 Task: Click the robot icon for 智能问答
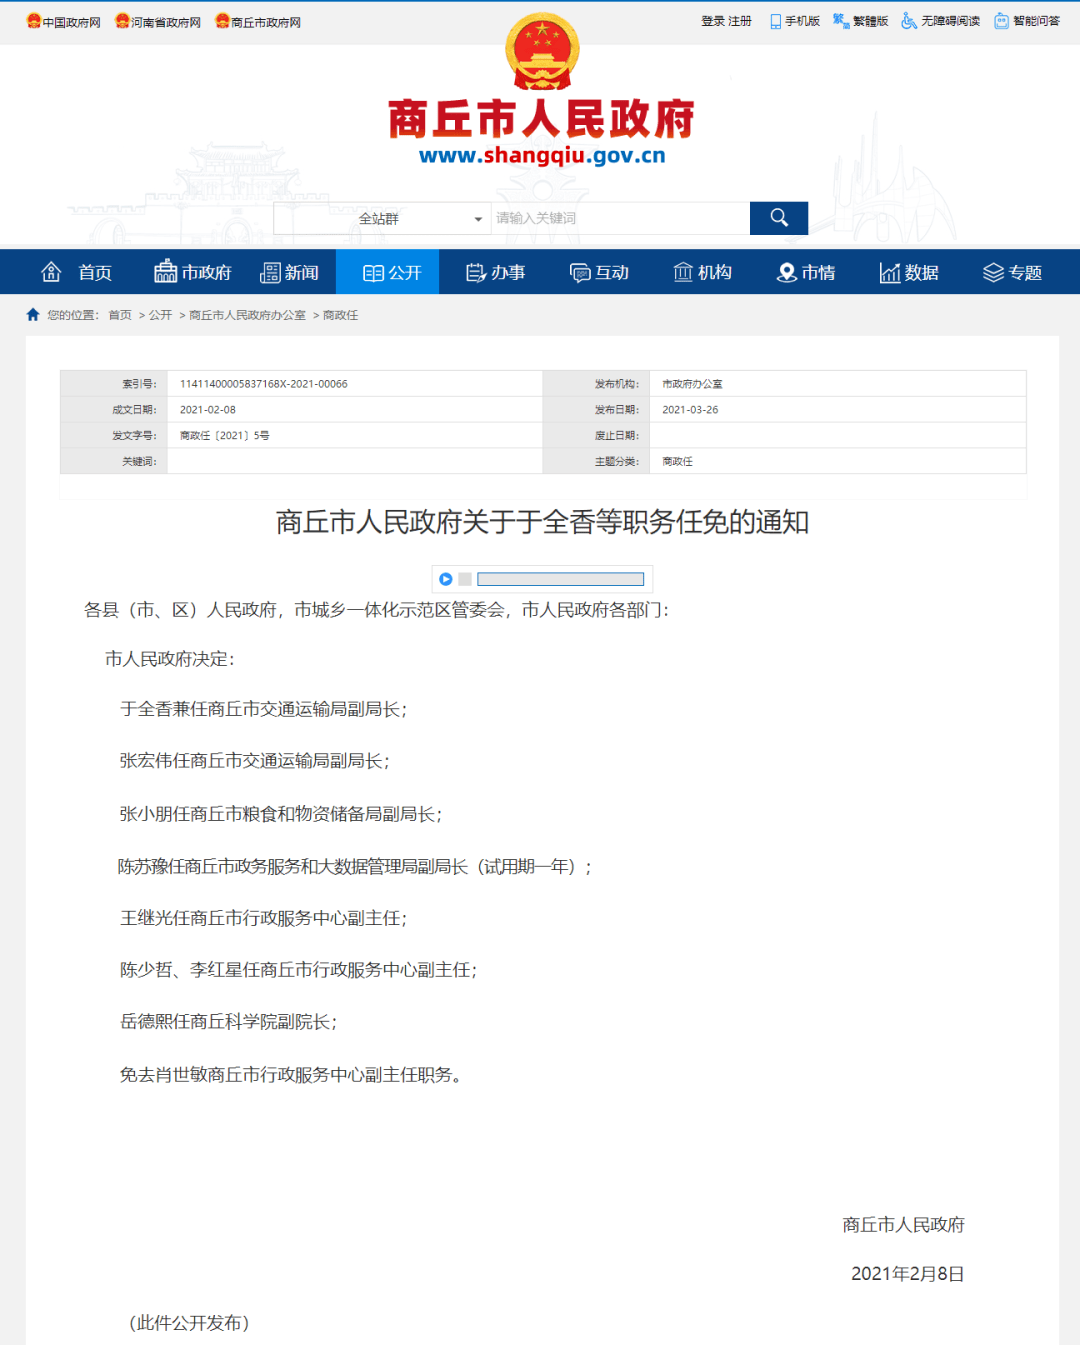[x=1001, y=21]
